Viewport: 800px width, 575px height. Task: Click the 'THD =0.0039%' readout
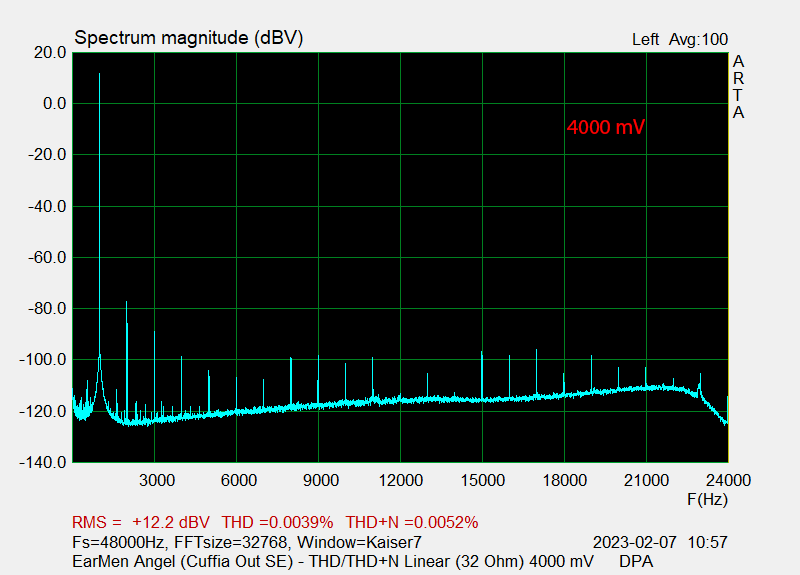(x=278, y=522)
